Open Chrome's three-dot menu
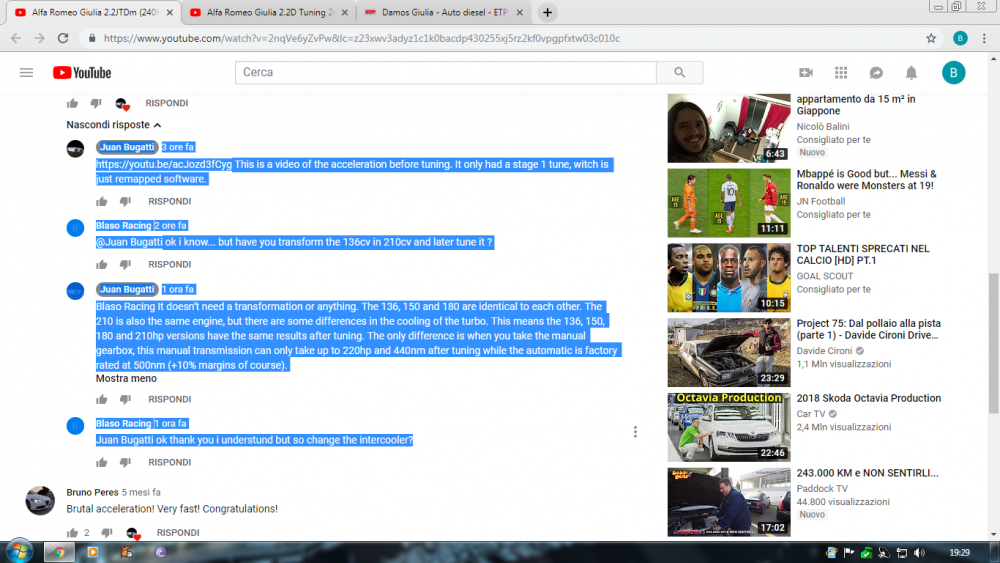This screenshot has width=1000, height=563. tap(984, 38)
